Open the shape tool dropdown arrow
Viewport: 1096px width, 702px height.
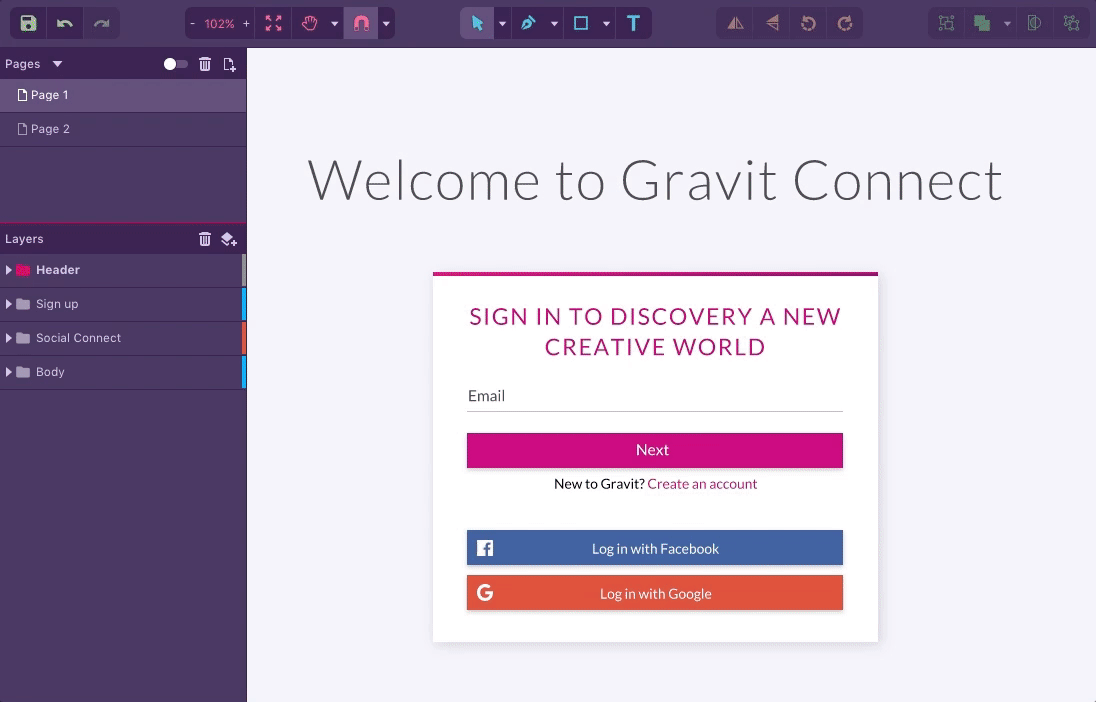tap(606, 24)
